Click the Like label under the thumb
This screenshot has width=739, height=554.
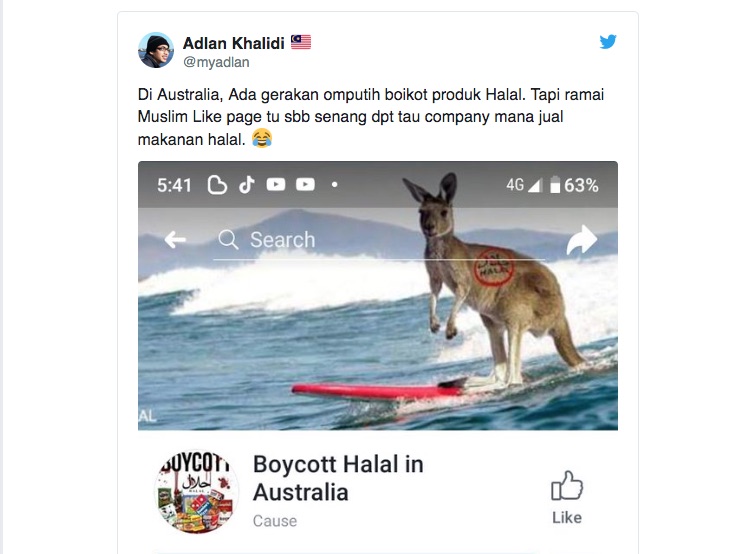tap(567, 518)
